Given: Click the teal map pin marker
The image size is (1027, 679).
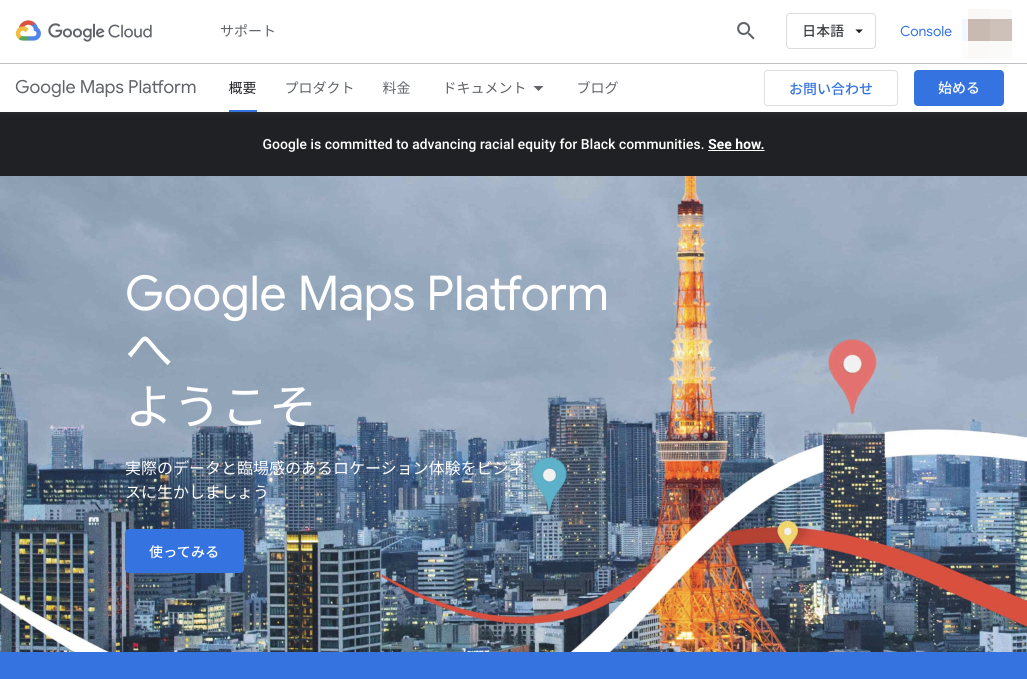Looking at the screenshot, I should 549,481.
